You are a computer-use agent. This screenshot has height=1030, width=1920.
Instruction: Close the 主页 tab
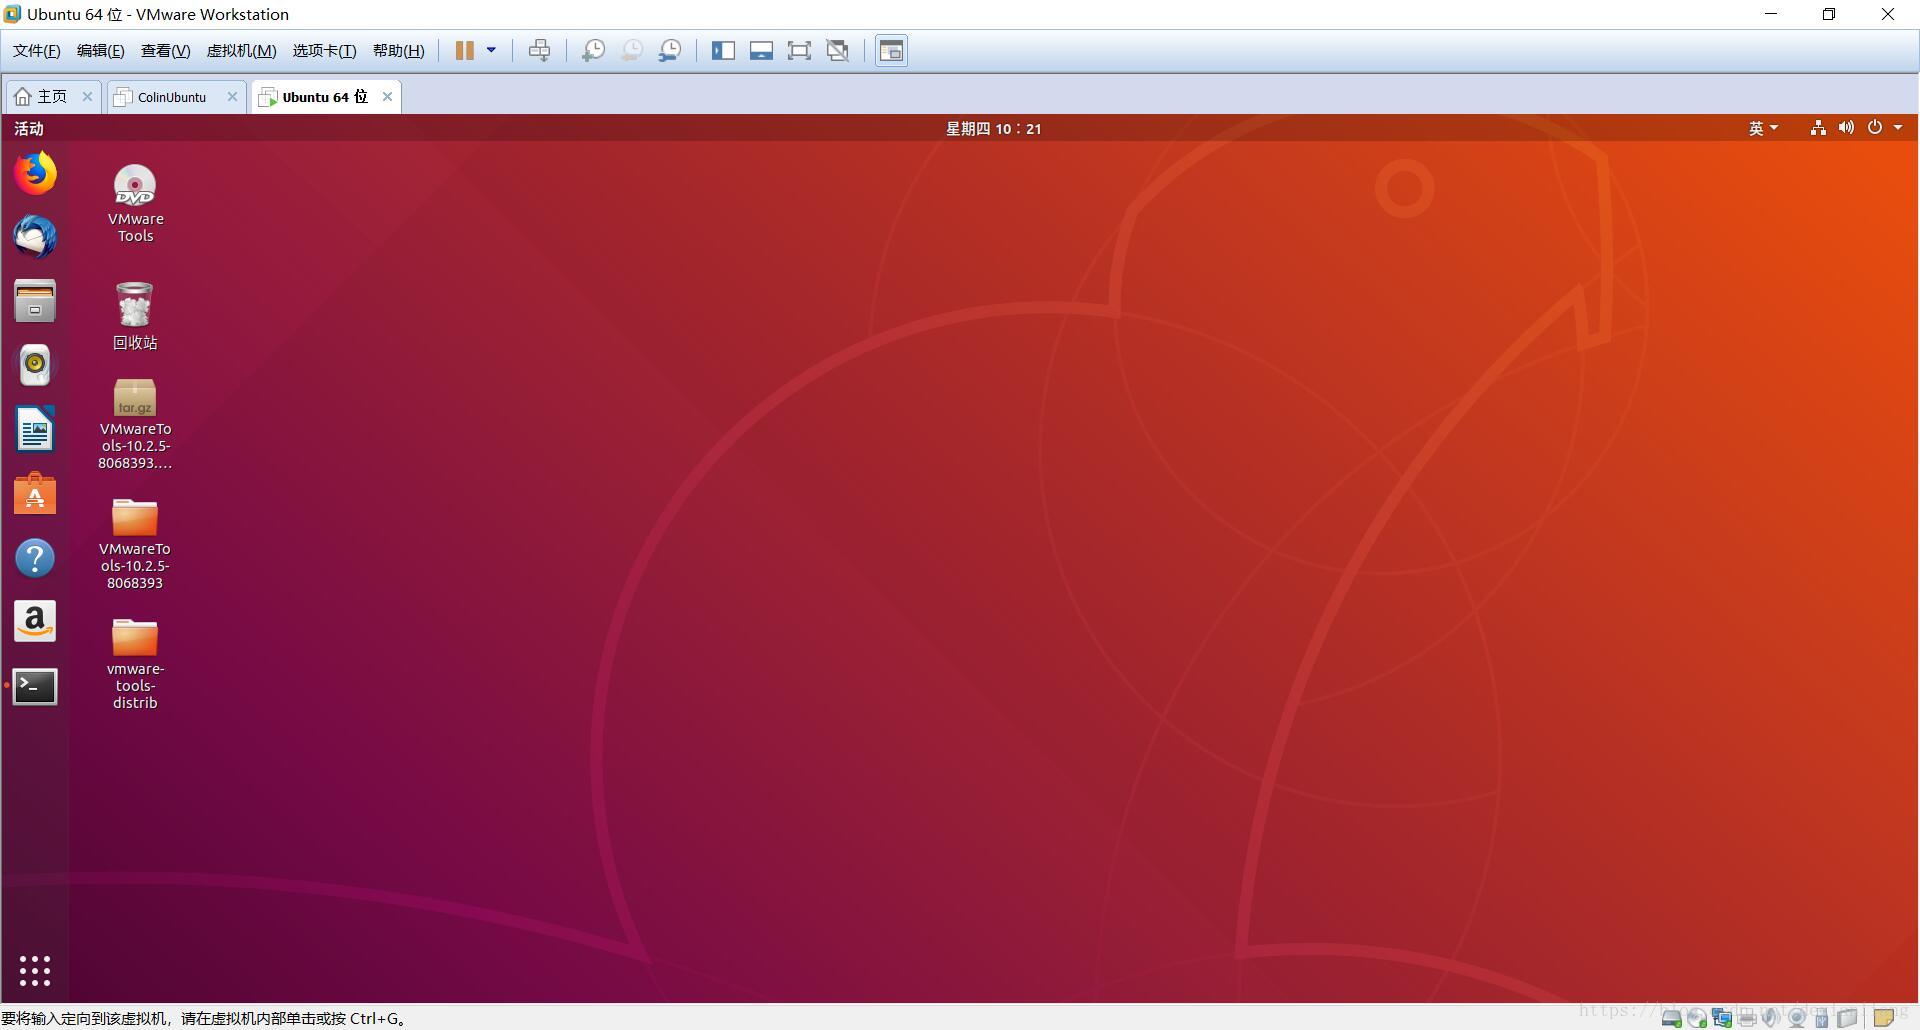pos(87,97)
